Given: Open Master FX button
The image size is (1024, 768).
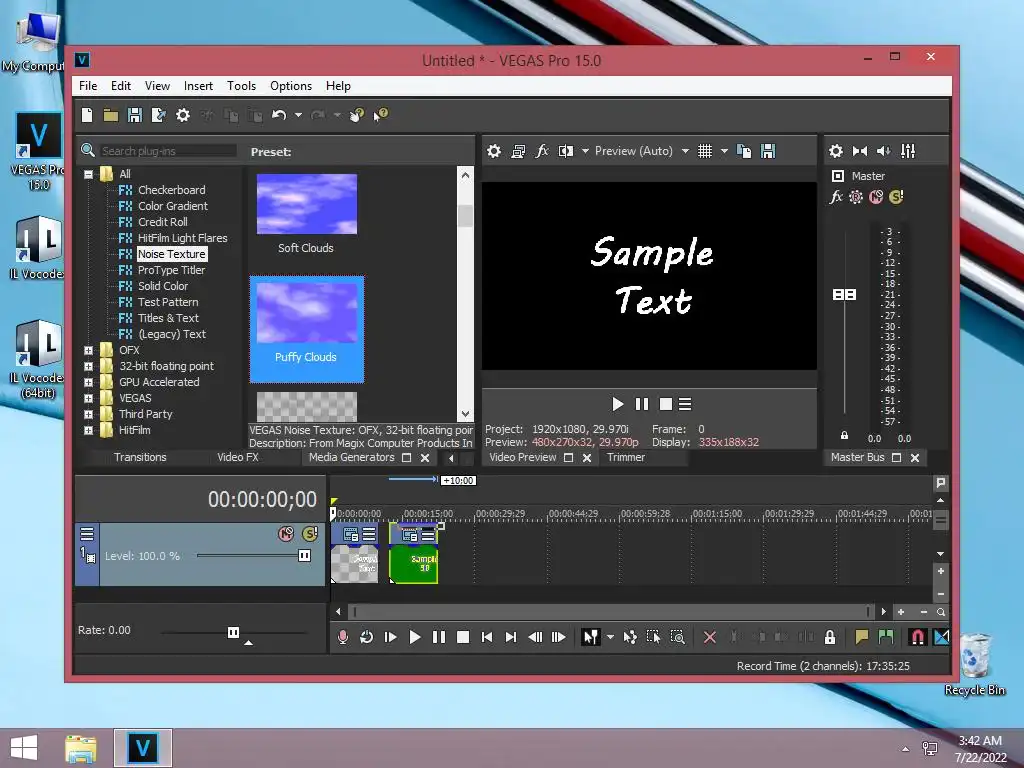Looking at the screenshot, I should point(836,197).
